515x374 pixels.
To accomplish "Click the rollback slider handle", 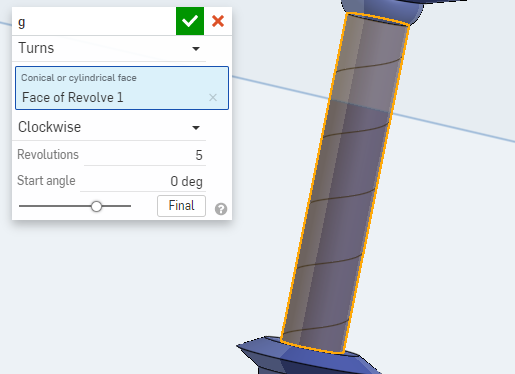I will [x=96, y=206].
